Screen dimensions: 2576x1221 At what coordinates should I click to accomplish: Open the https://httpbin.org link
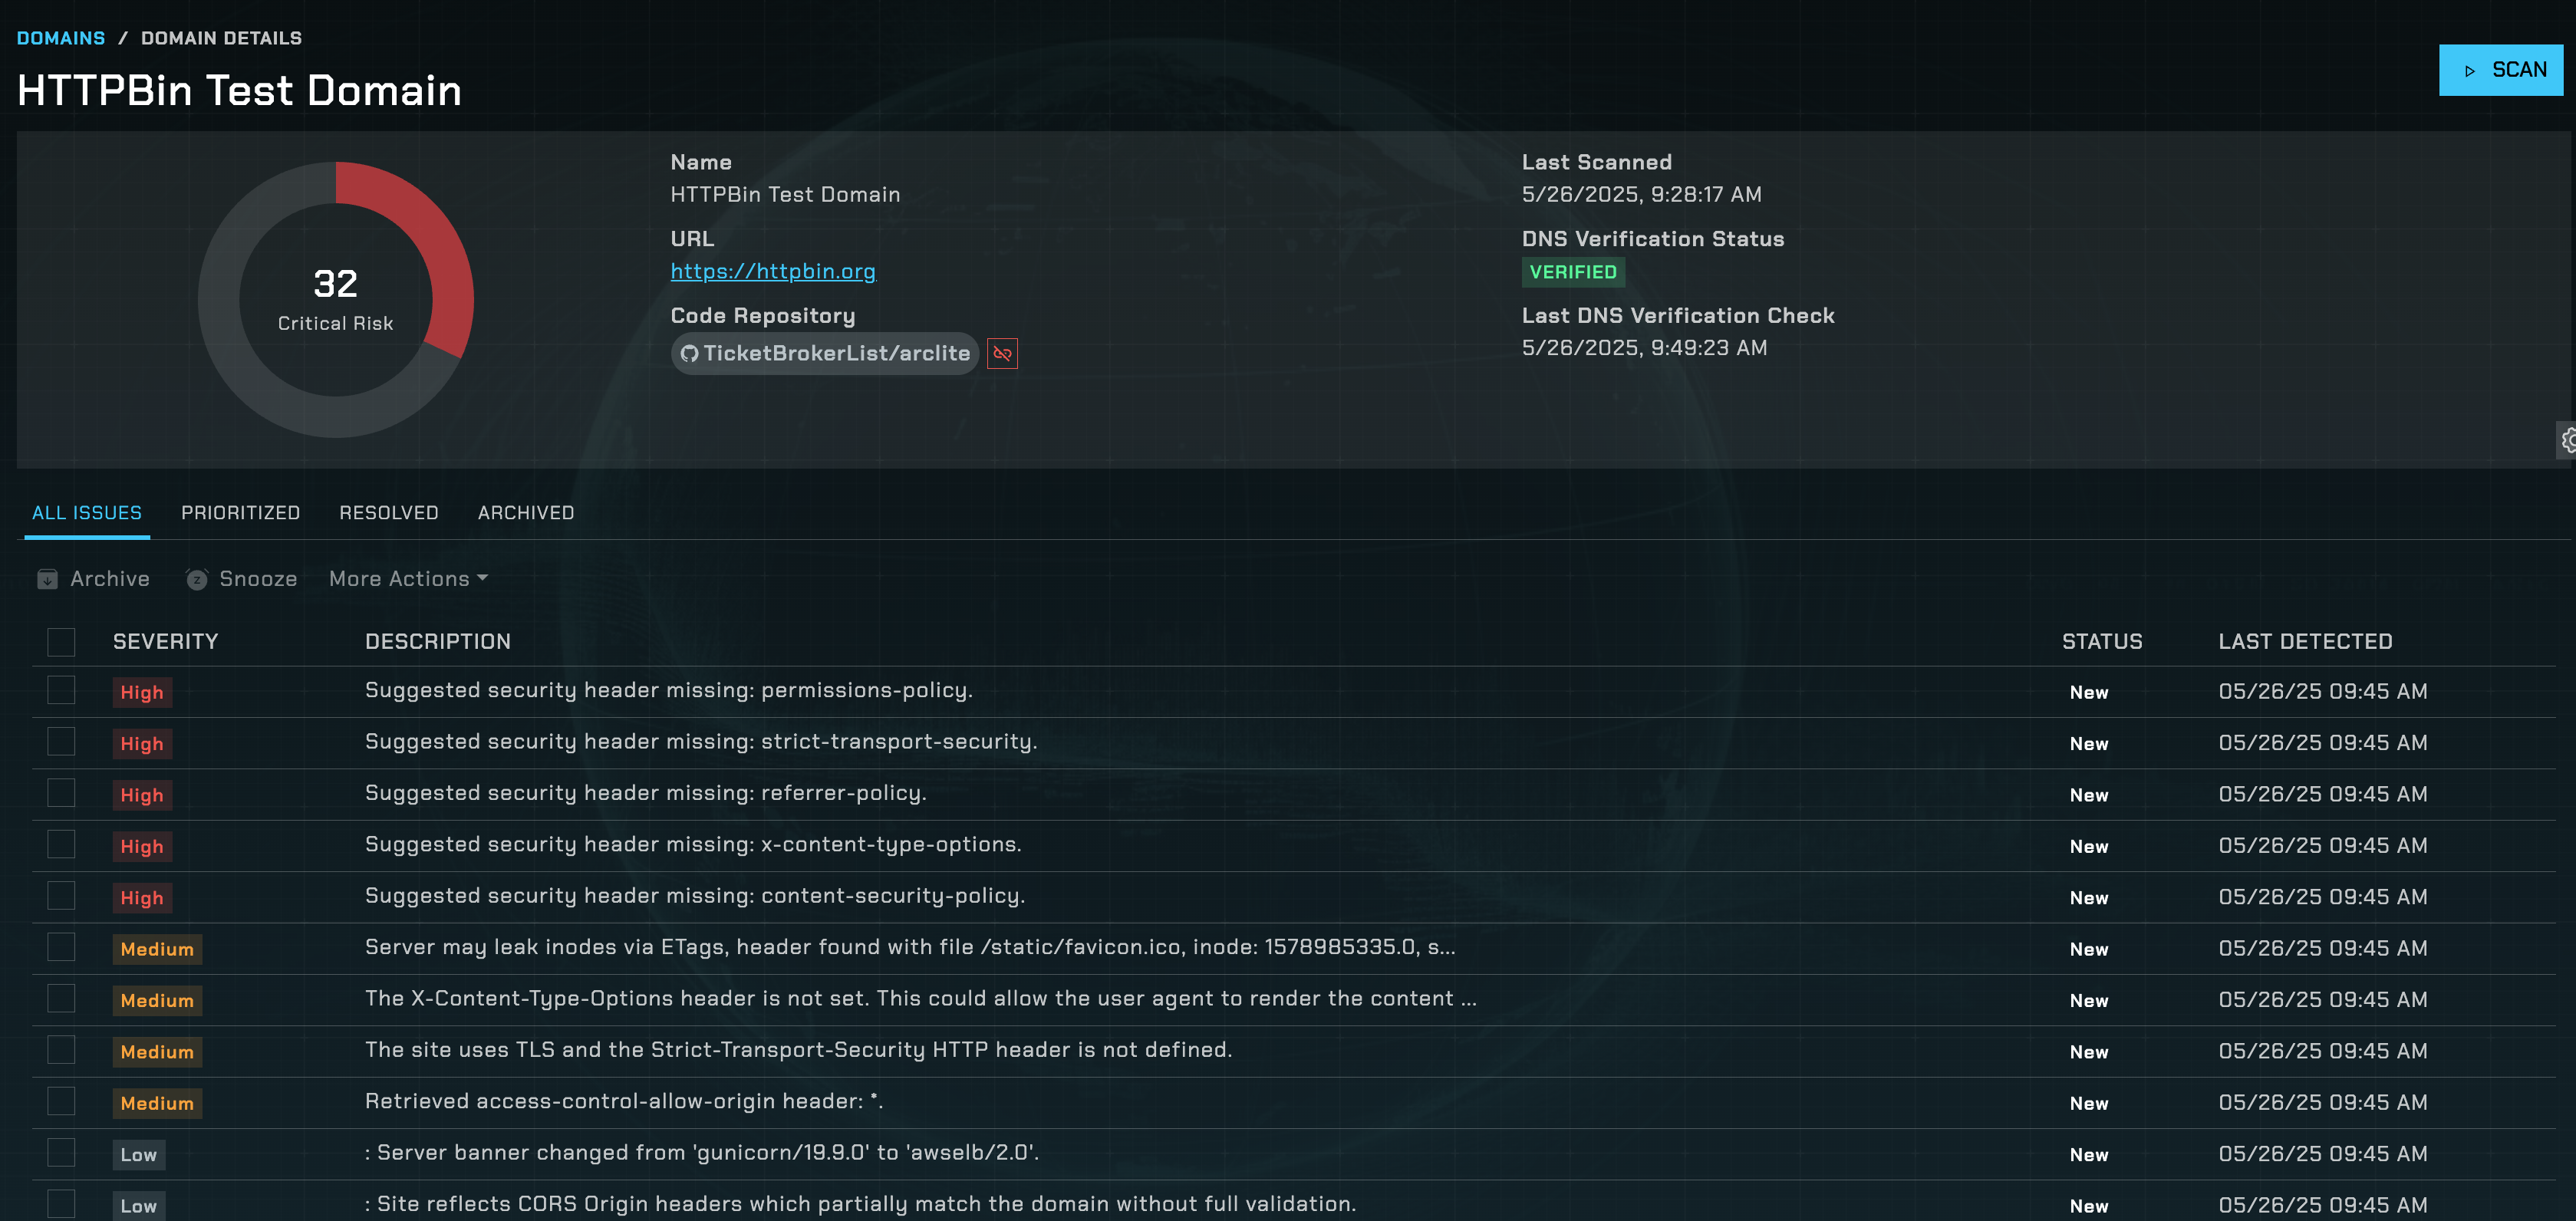tap(772, 271)
